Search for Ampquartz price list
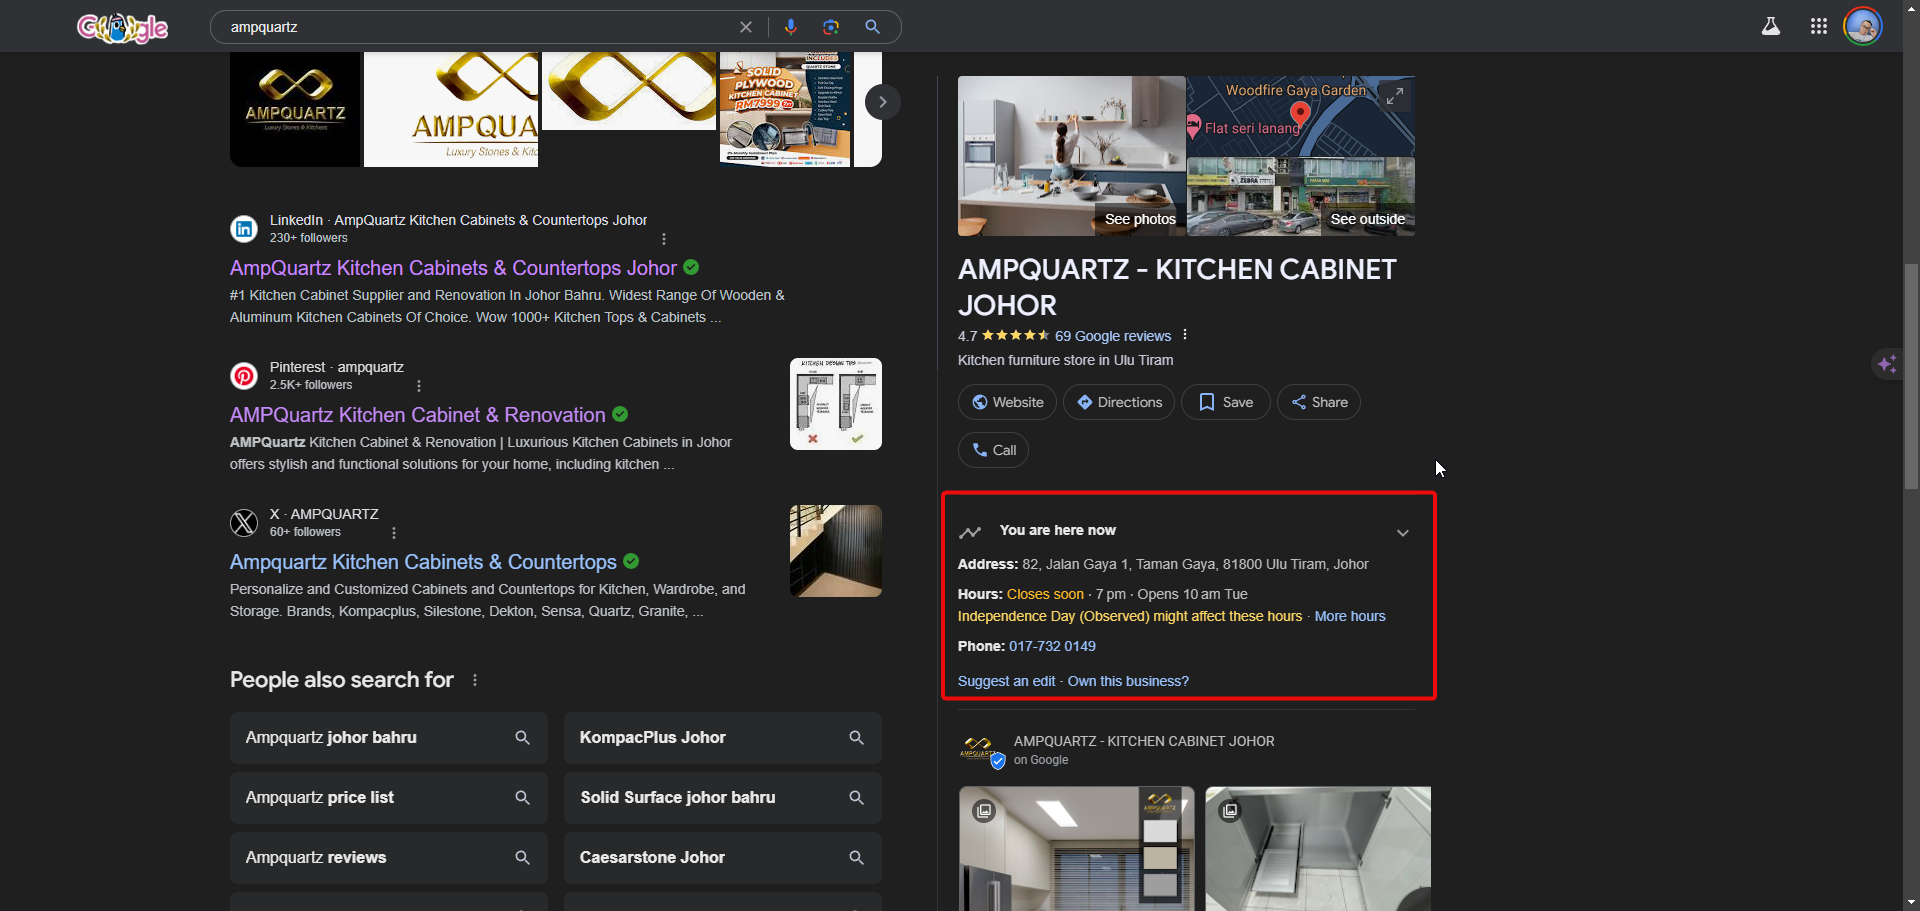This screenshot has height=911, width=1920. point(389,798)
